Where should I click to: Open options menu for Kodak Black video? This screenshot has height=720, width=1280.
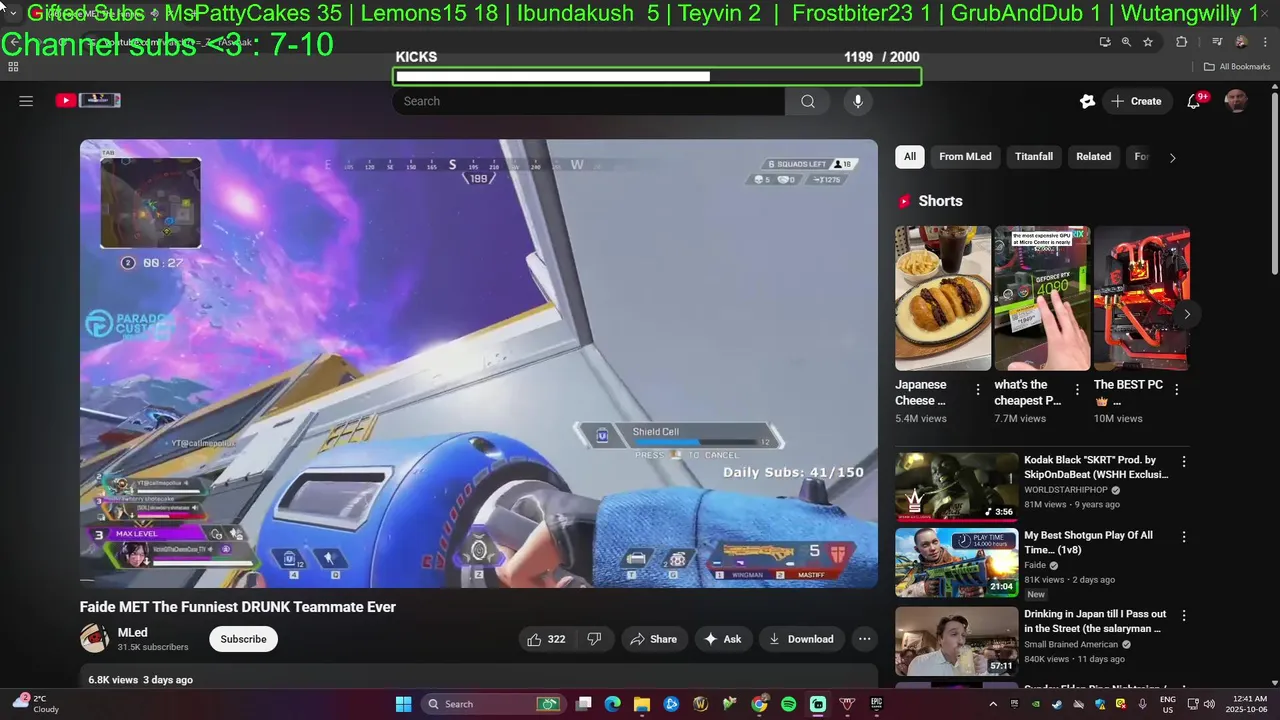tap(1184, 462)
